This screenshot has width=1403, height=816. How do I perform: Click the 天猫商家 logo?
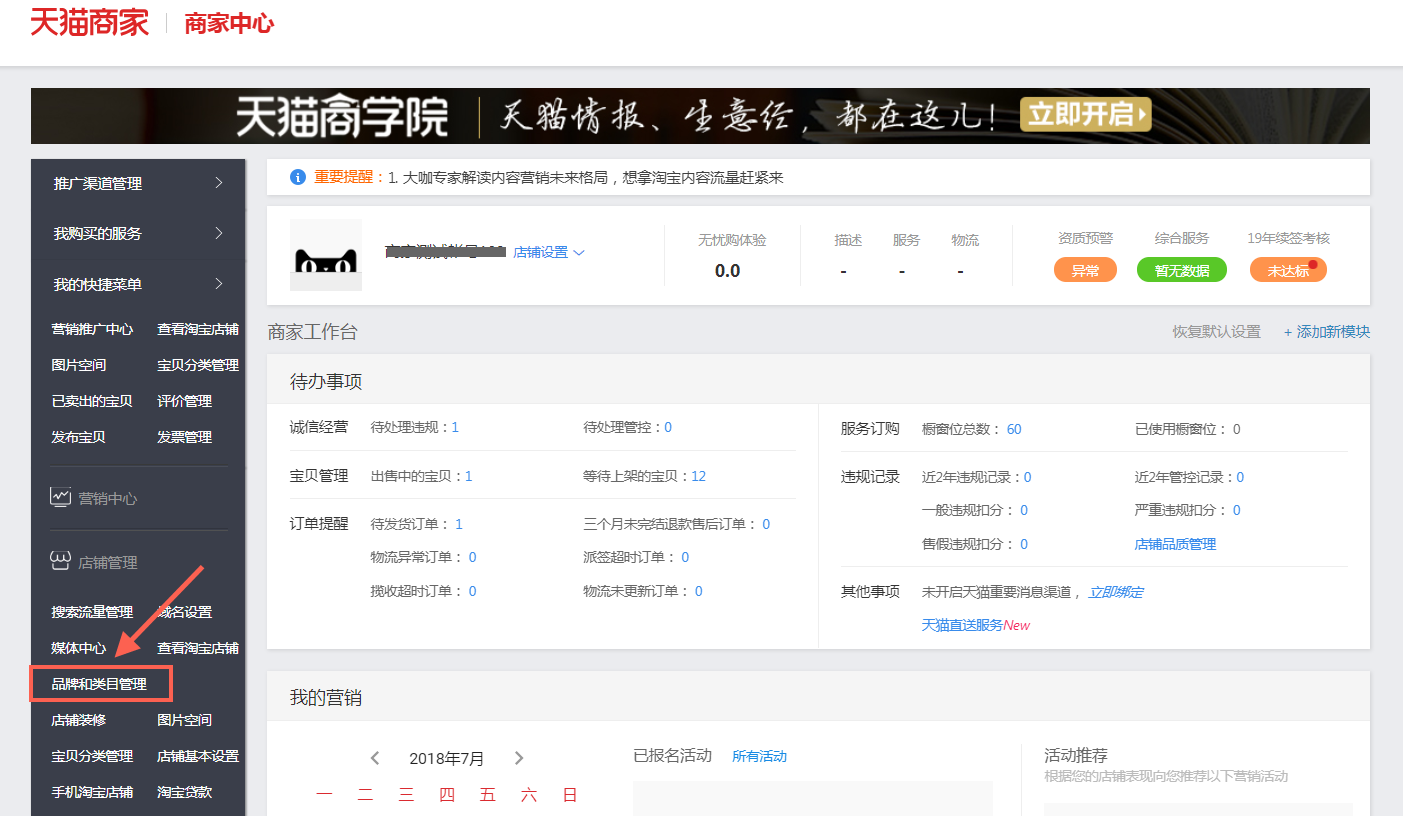(90, 22)
